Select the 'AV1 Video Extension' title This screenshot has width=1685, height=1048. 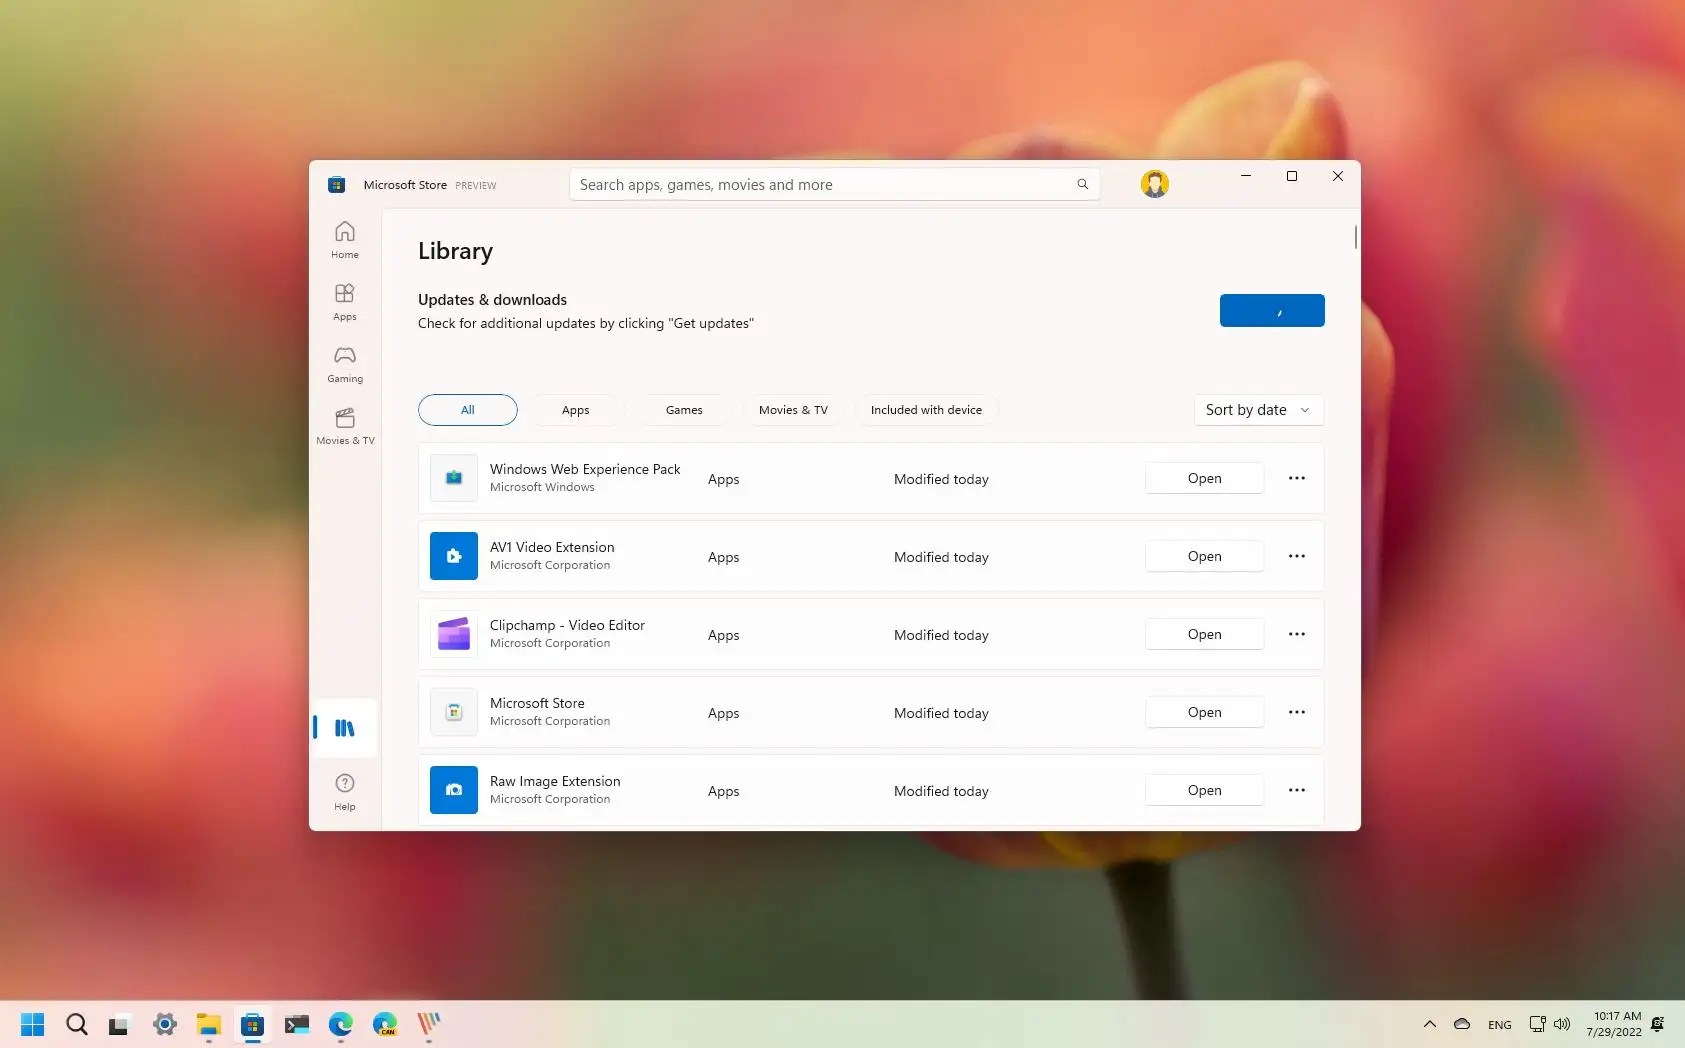(x=552, y=547)
